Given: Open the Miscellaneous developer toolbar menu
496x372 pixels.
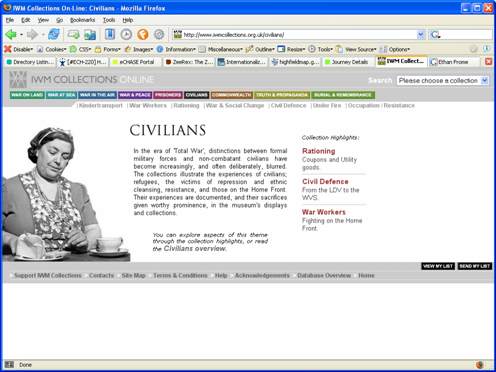Looking at the screenshot, I should click(x=221, y=49).
